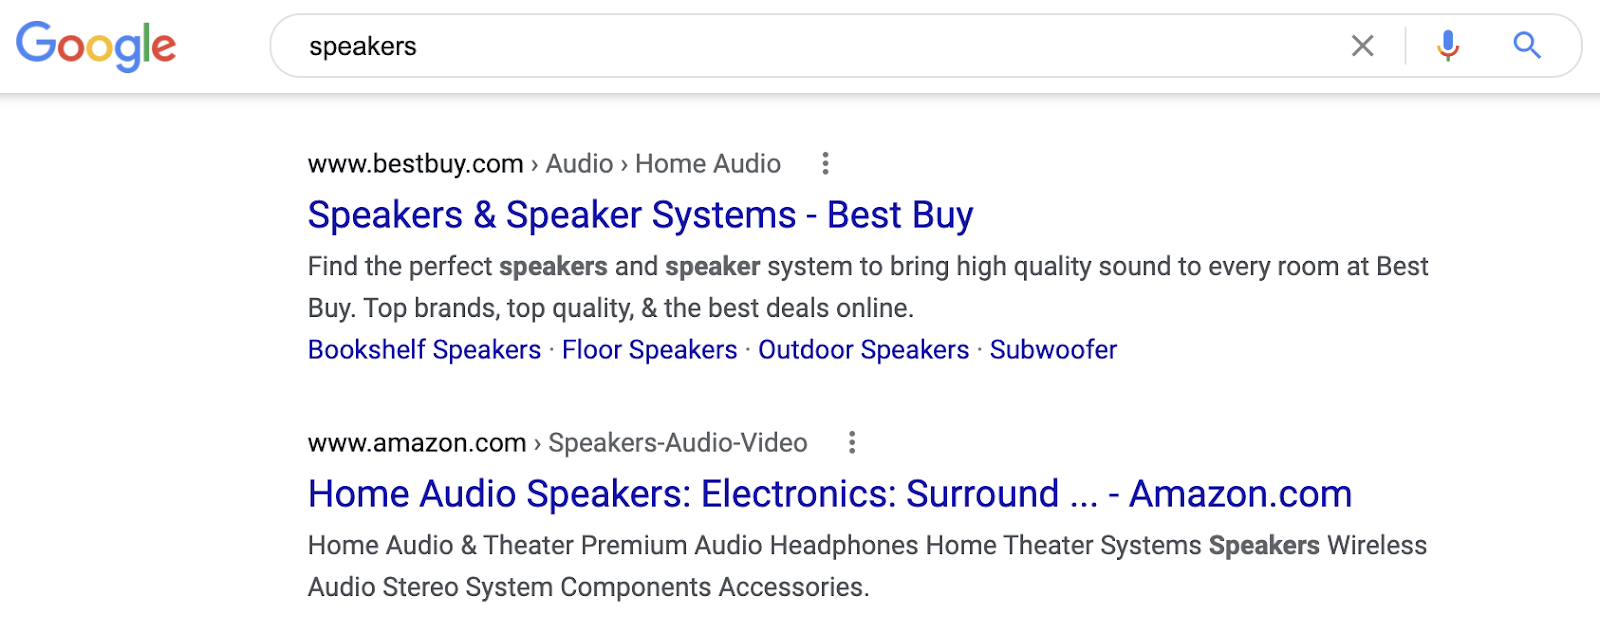Screen dimensions: 1600x634
Task: Open three-dot menu for Best Buy result
Action: pos(825,163)
